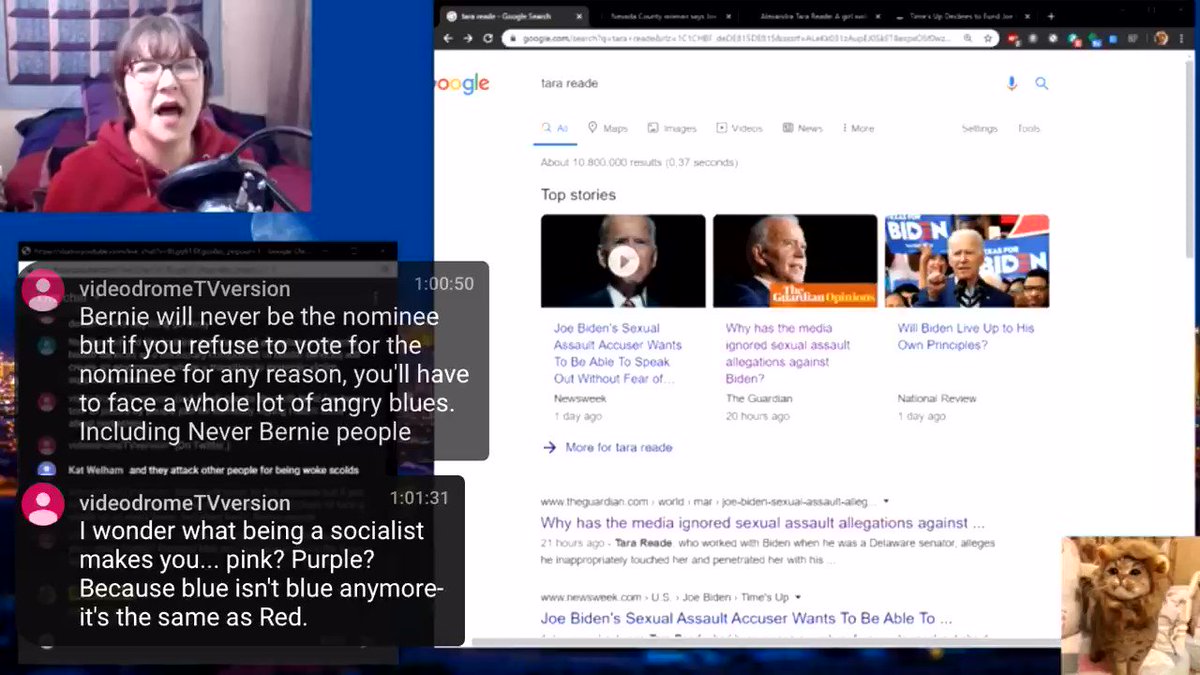1200x675 pixels.
Task: Select the All search results tab
Action: pyautogui.click(x=555, y=129)
